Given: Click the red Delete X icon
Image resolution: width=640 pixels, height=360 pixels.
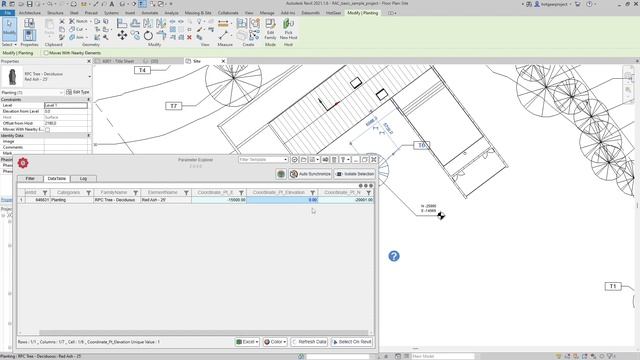Looking at the screenshot, I should click(189, 37).
